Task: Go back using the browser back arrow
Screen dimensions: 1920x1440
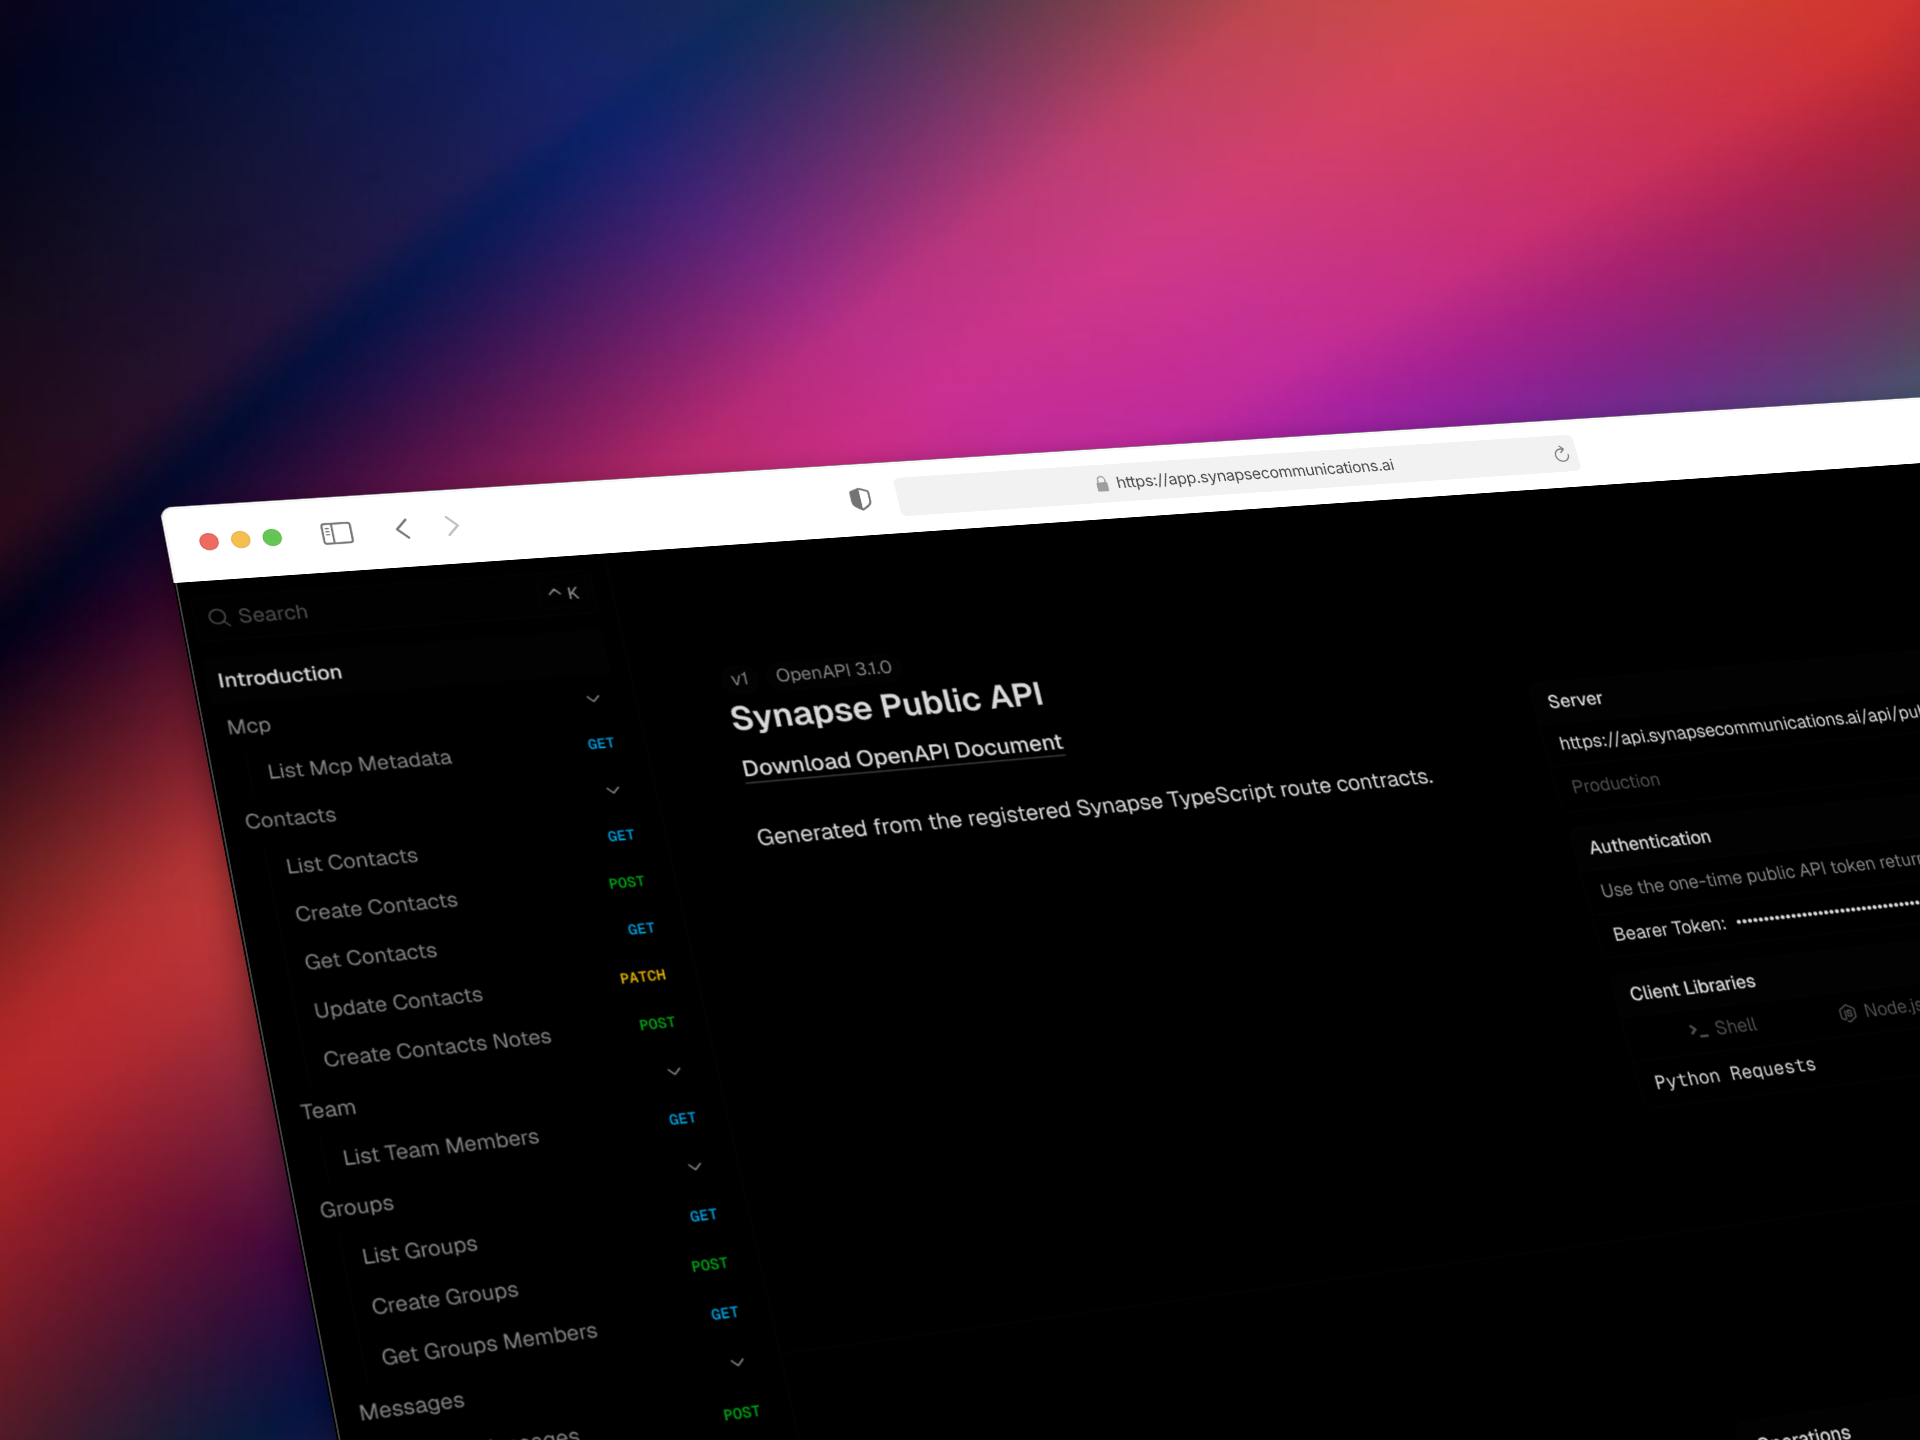Action: click(x=403, y=528)
